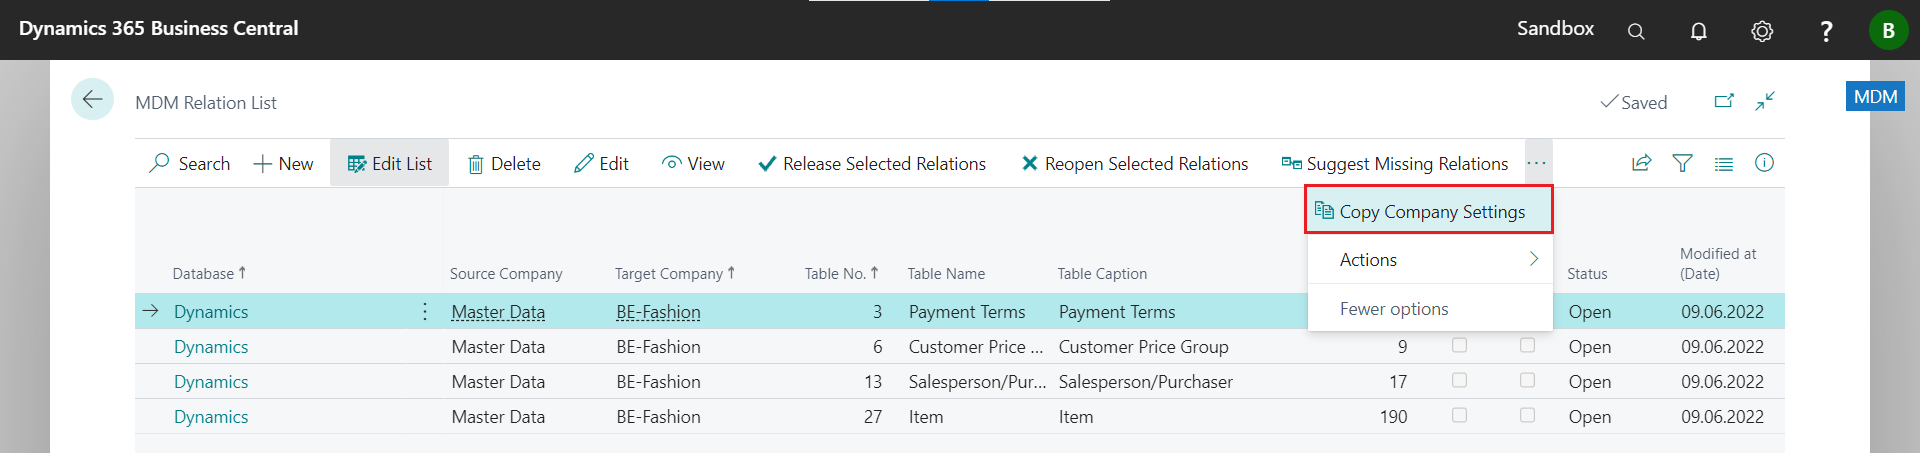Click Release Selected Relations
The width and height of the screenshot is (1920, 453).
[x=872, y=164]
